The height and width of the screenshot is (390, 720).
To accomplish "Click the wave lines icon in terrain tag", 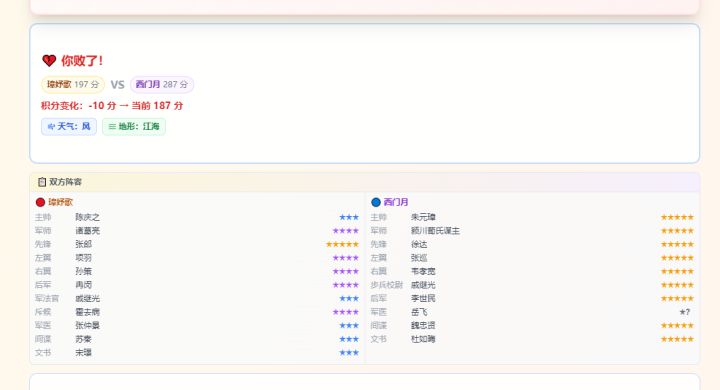I will pyautogui.click(x=112, y=126).
